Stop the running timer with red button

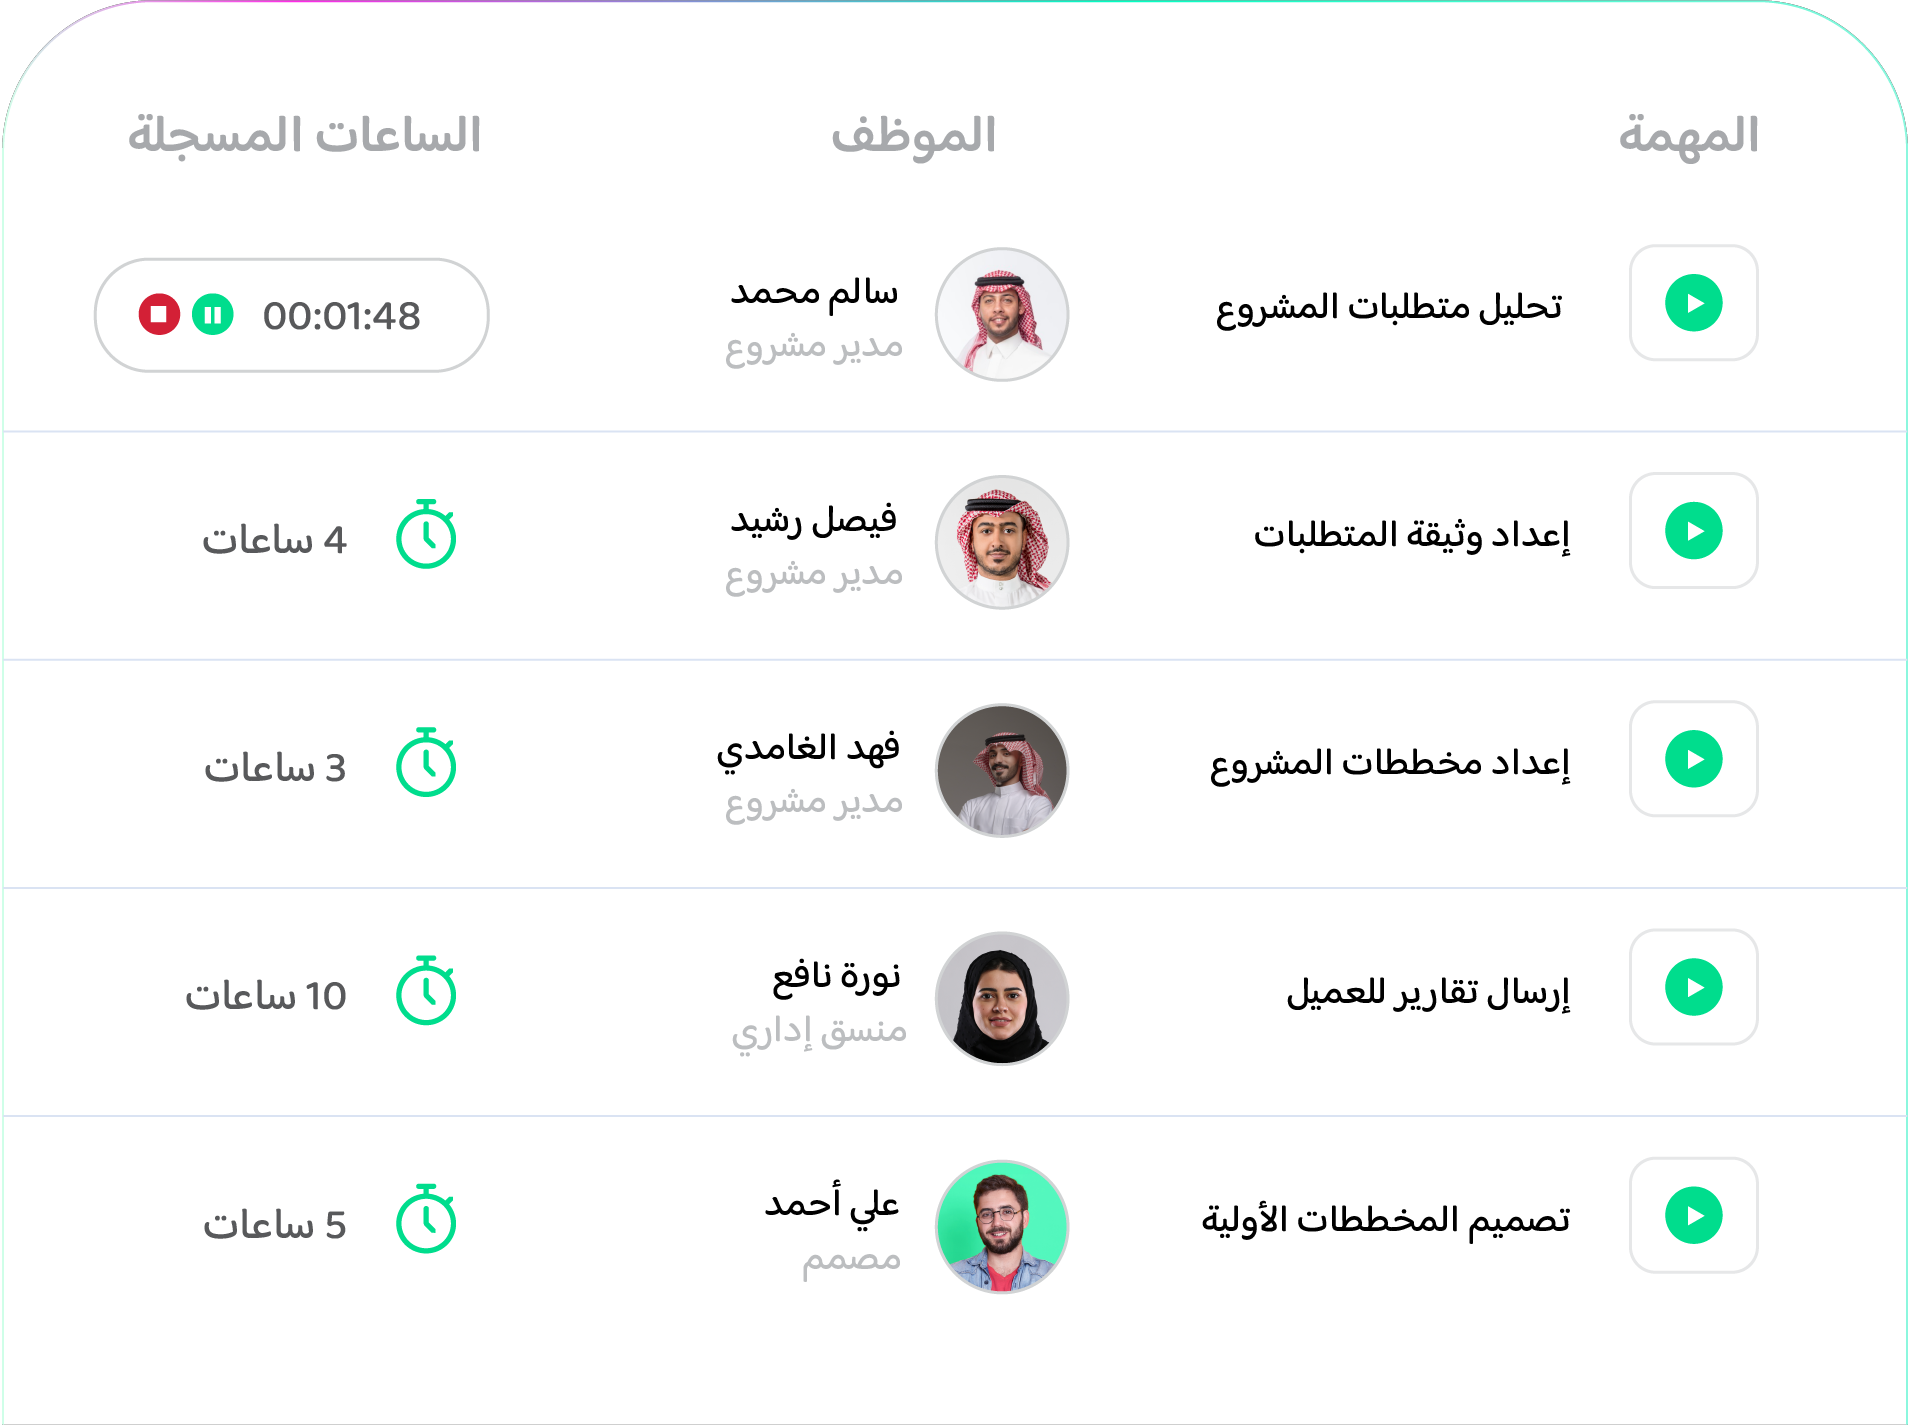159,314
